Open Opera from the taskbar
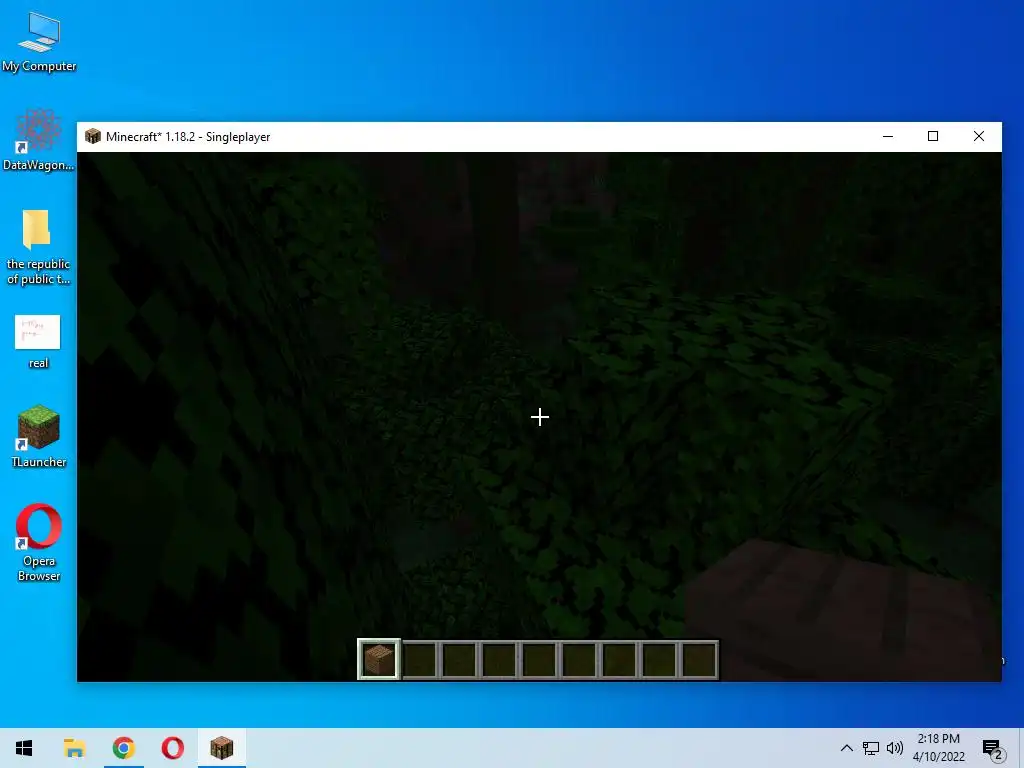 [172, 748]
